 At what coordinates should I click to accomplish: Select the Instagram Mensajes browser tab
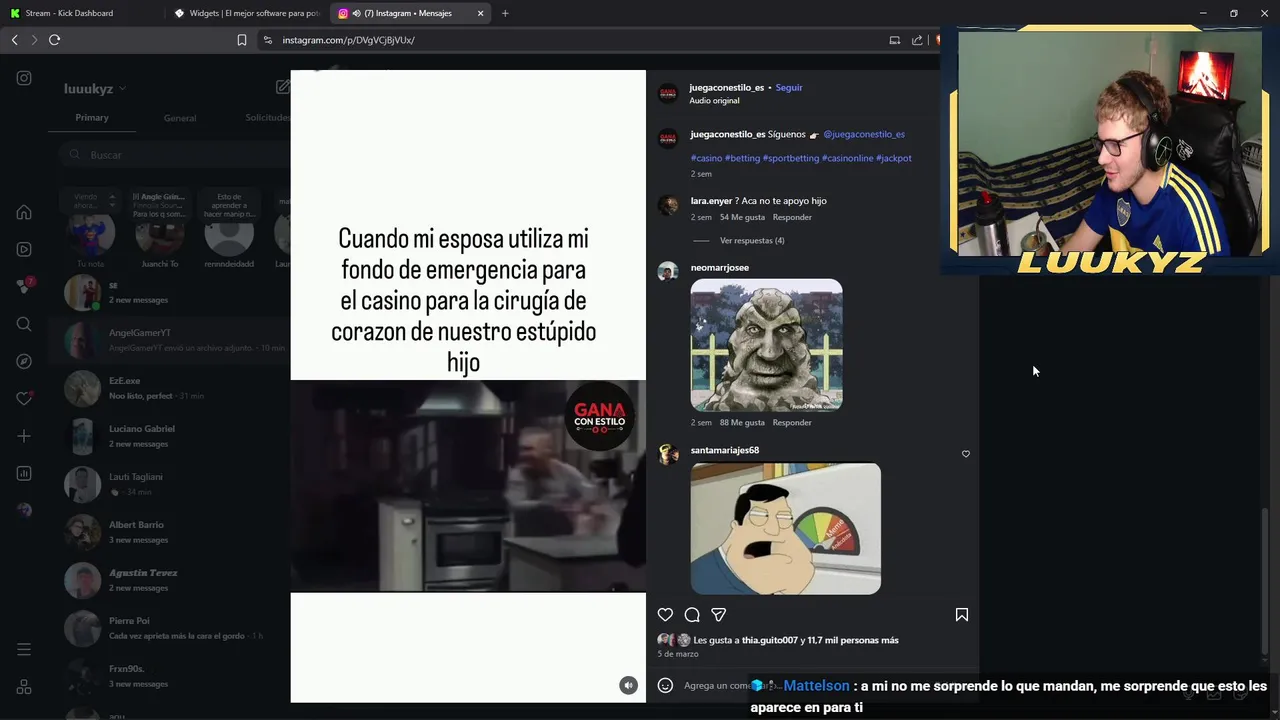coord(411,13)
